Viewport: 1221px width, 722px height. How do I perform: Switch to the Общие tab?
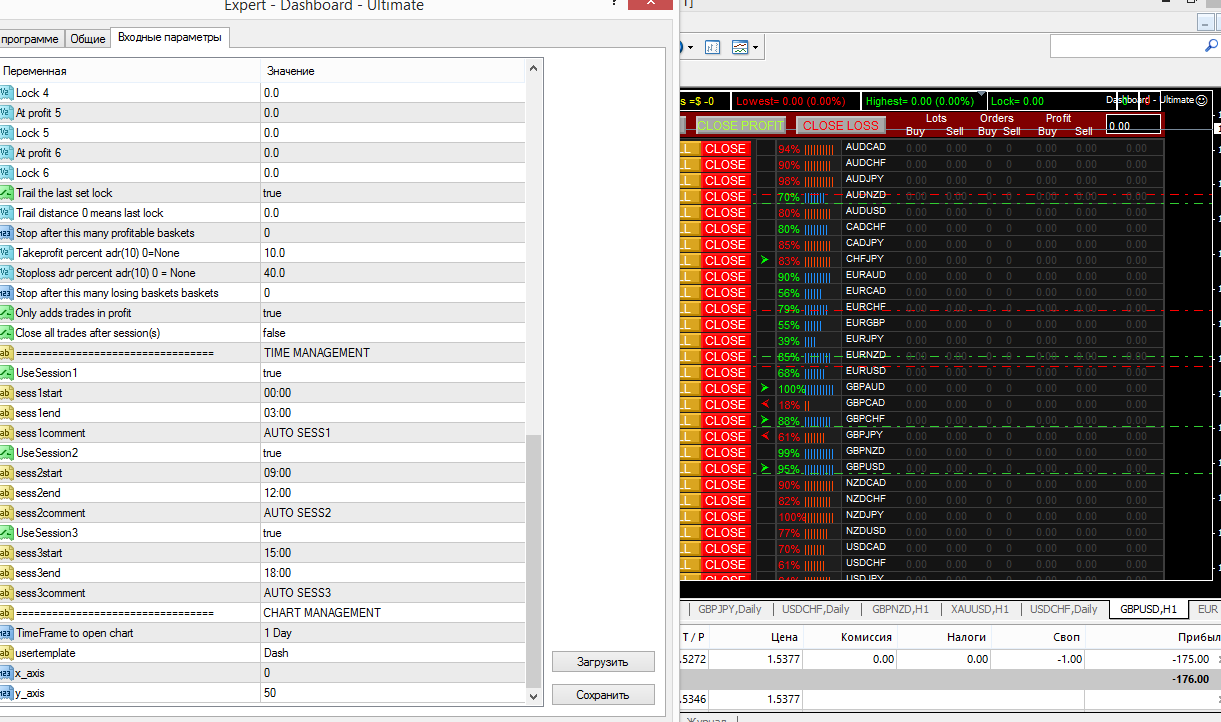pyautogui.click(x=88, y=39)
